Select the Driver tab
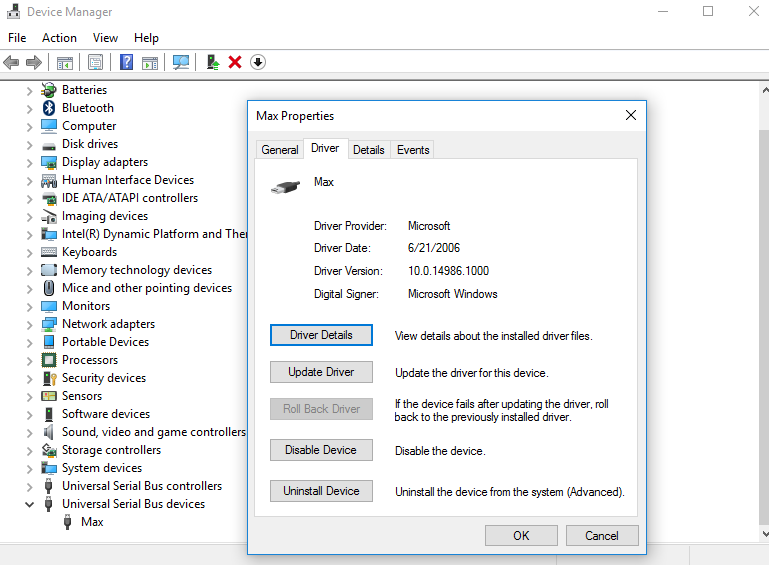This screenshot has width=769, height=565. click(325, 148)
